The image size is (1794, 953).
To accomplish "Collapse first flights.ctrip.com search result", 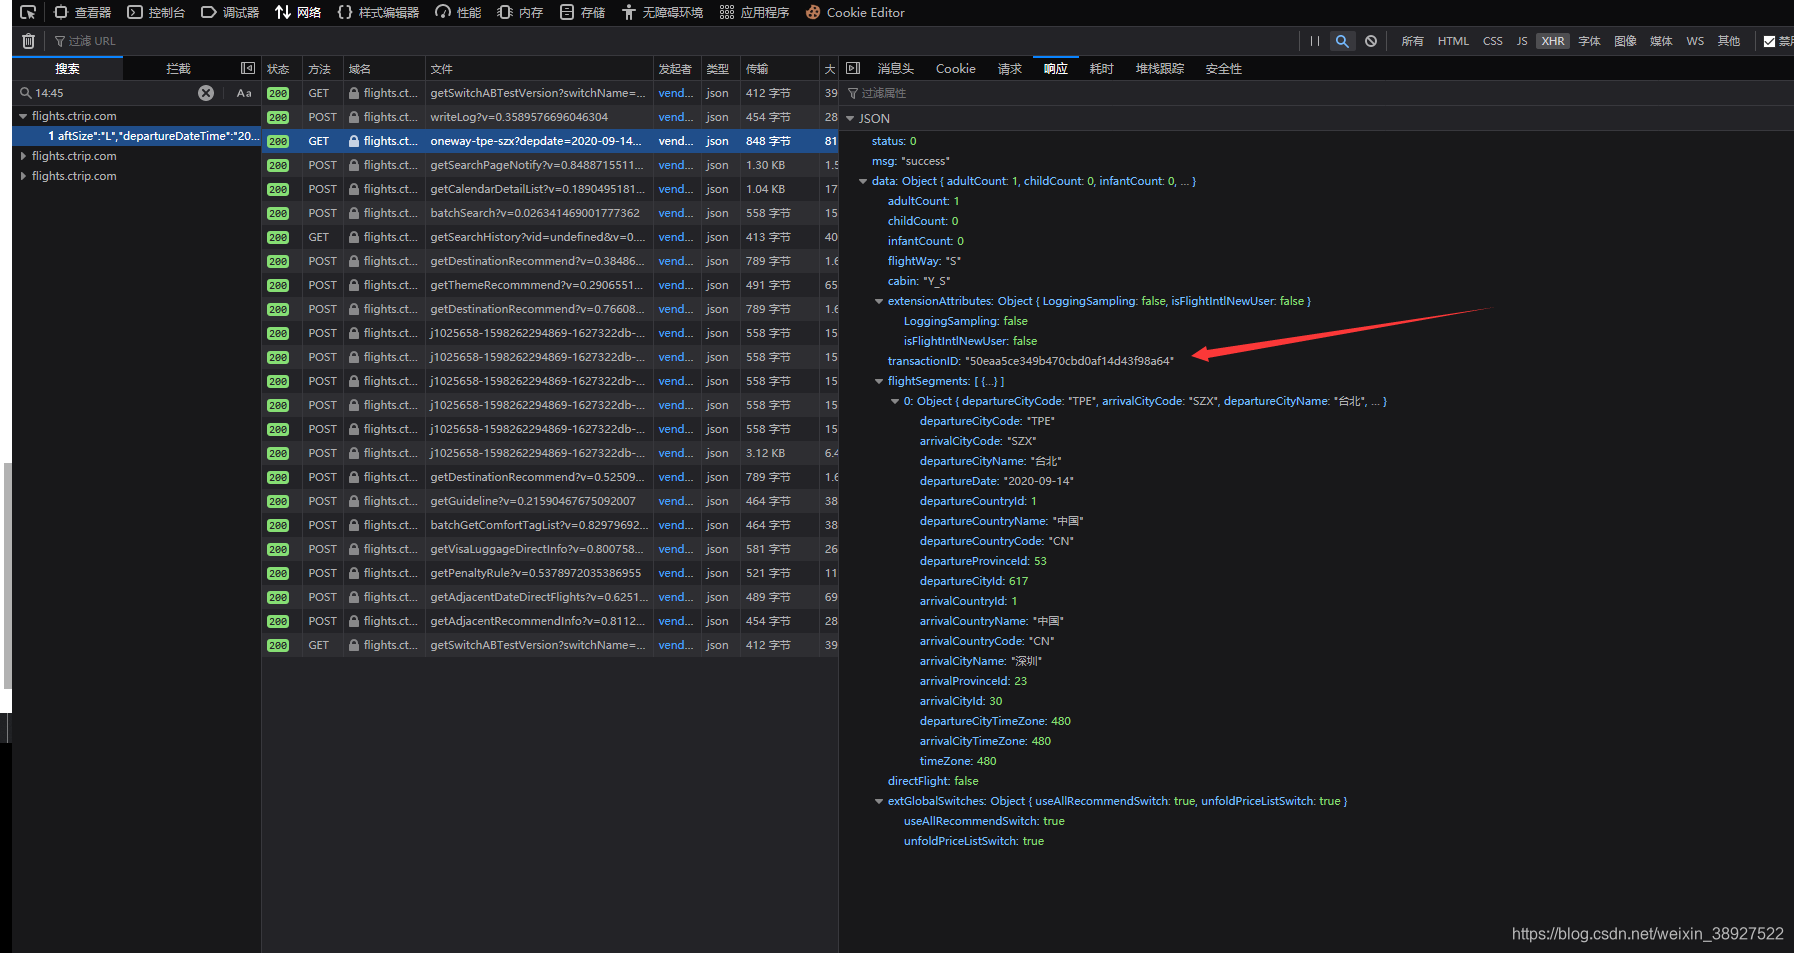I will click(x=23, y=116).
